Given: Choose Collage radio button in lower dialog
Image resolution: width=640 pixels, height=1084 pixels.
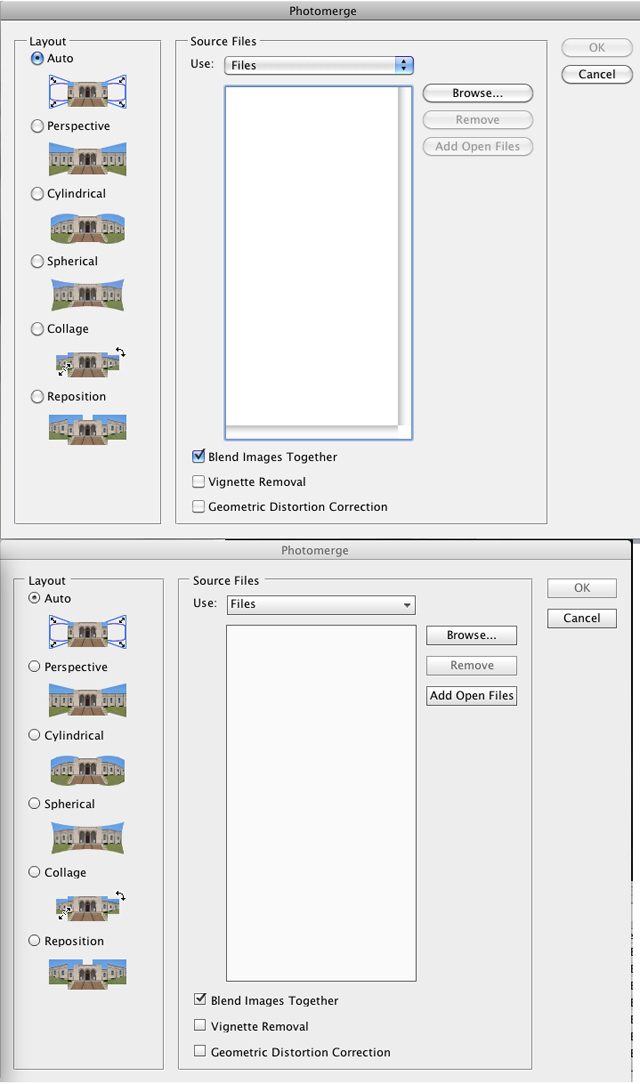Looking at the screenshot, I should coord(34,872).
